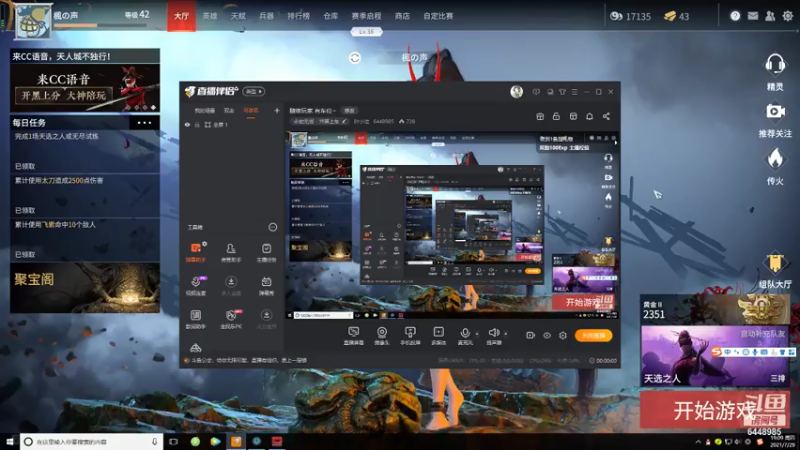Viewport: 800px width, 450px height.
Task: Click the padlock icon in streaming app header
Action: (556, 116)
